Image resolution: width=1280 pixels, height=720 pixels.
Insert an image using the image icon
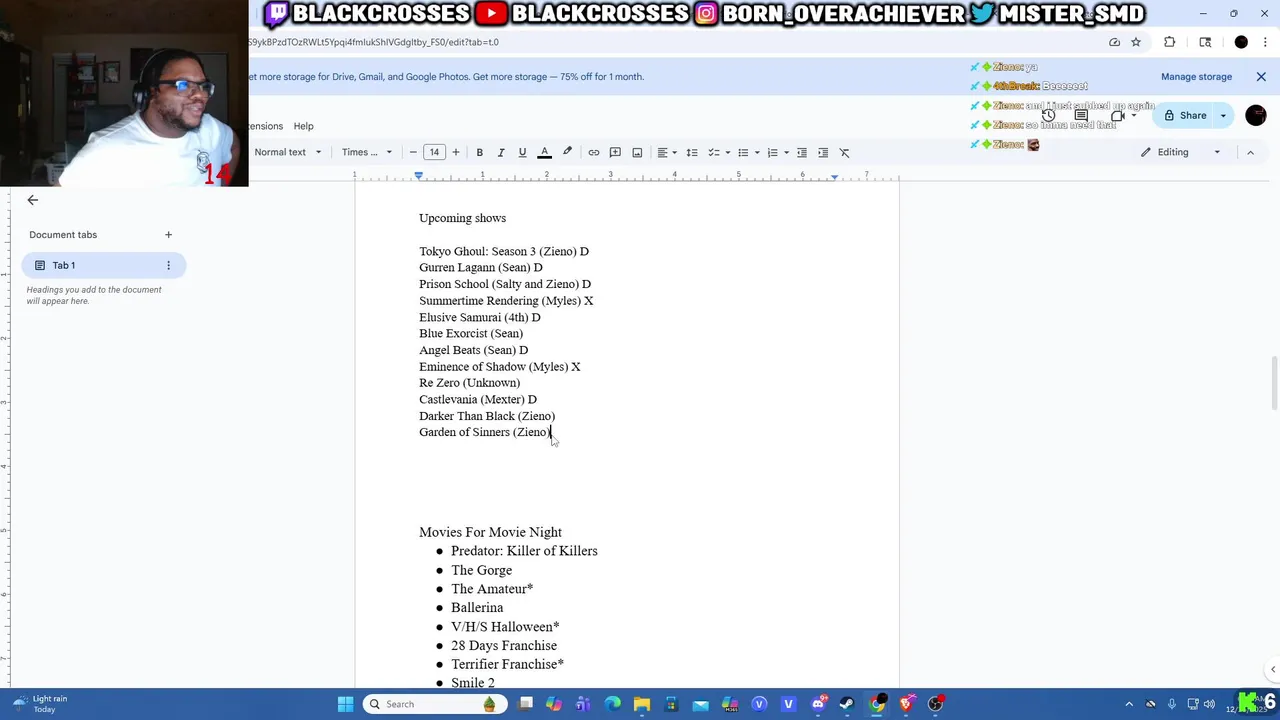pyautogui.click(x=637, y=152)
